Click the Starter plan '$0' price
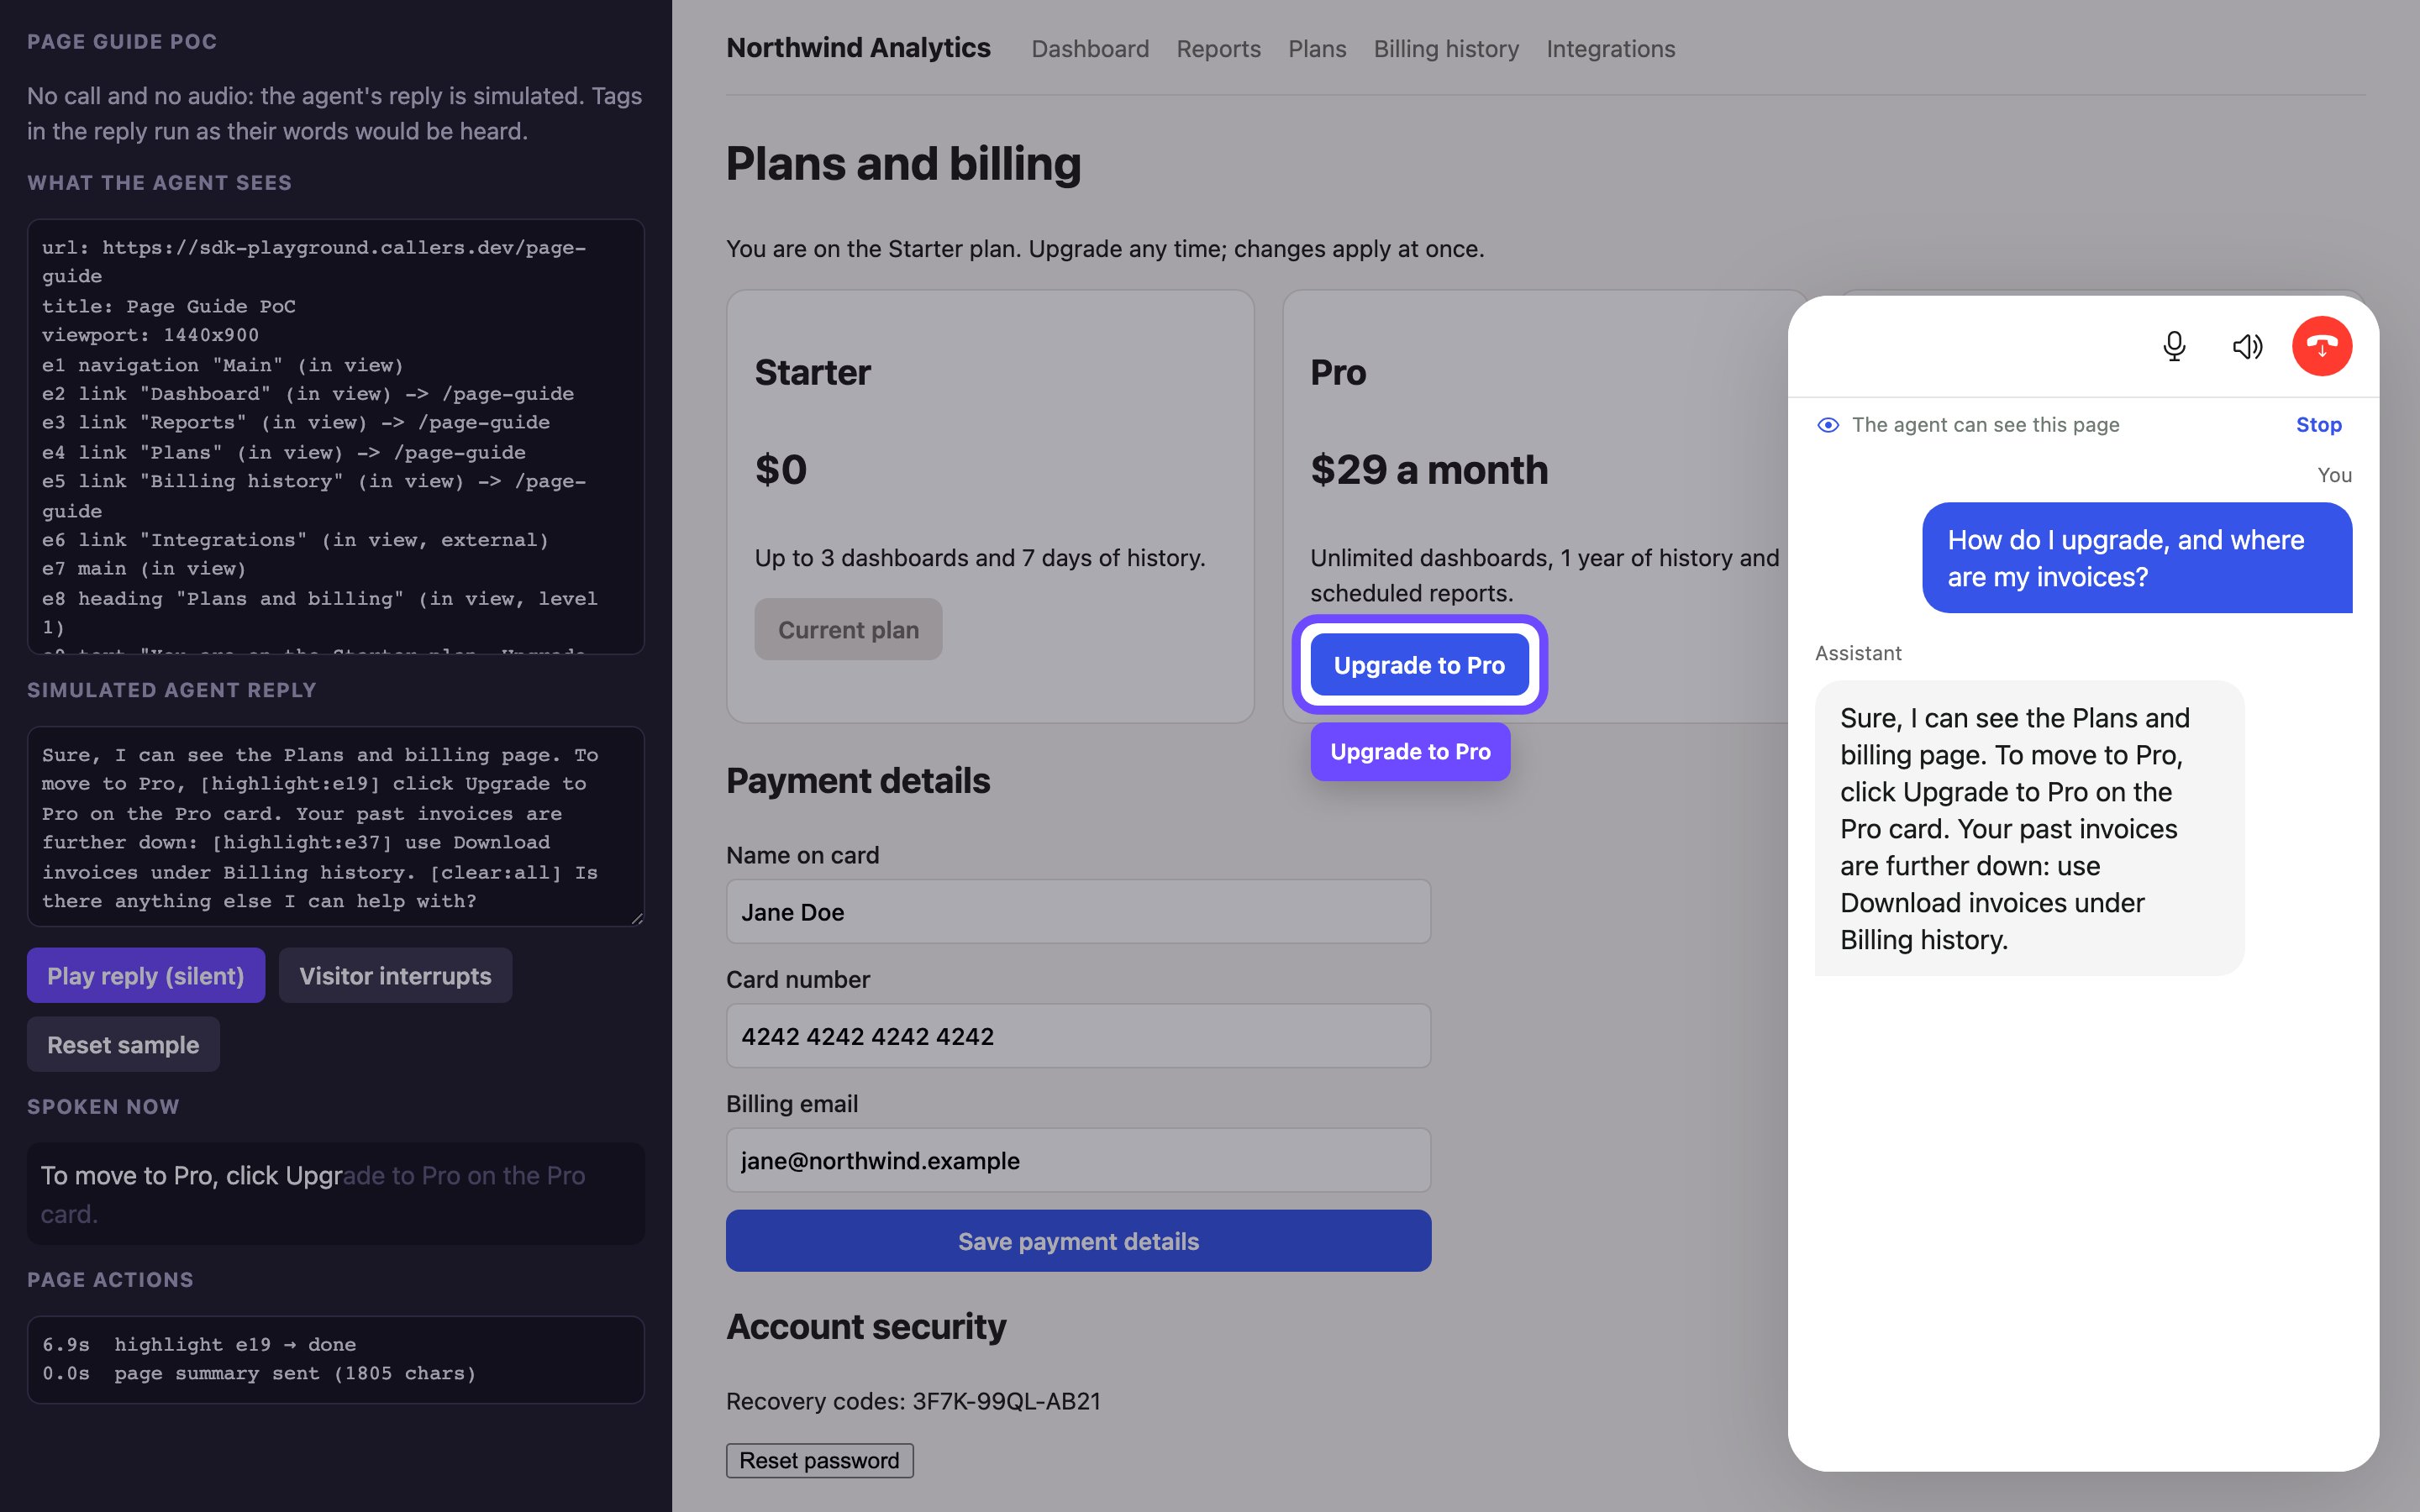Screen dimensions: 2420x1512 pos(781,470)
